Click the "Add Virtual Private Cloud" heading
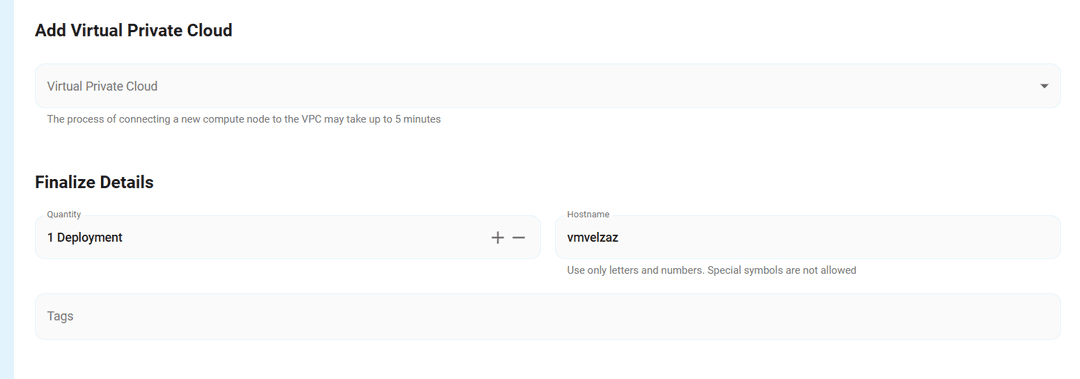 pyautogui.click(x=134, y=30)
